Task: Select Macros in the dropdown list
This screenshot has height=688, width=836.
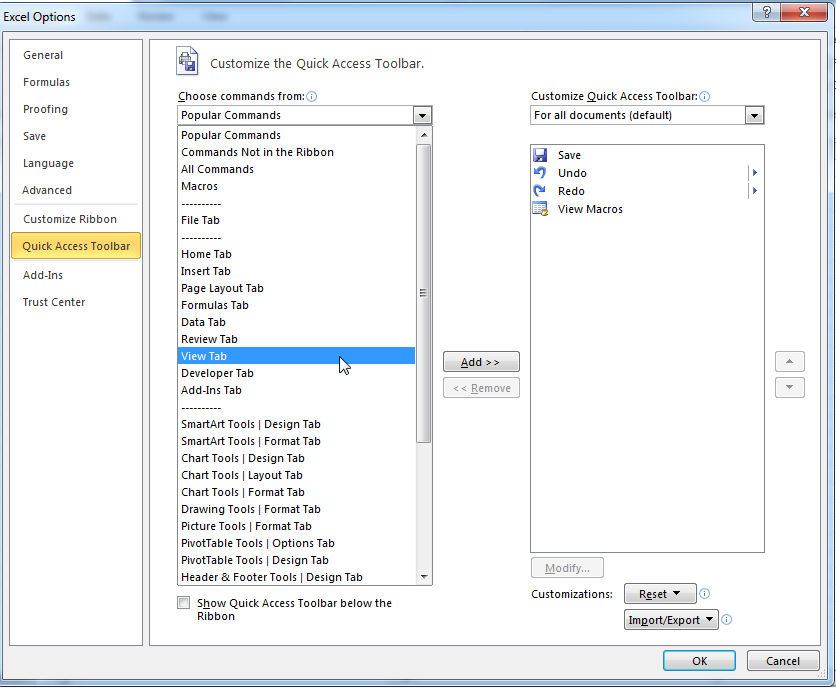Action: point(296,187)
